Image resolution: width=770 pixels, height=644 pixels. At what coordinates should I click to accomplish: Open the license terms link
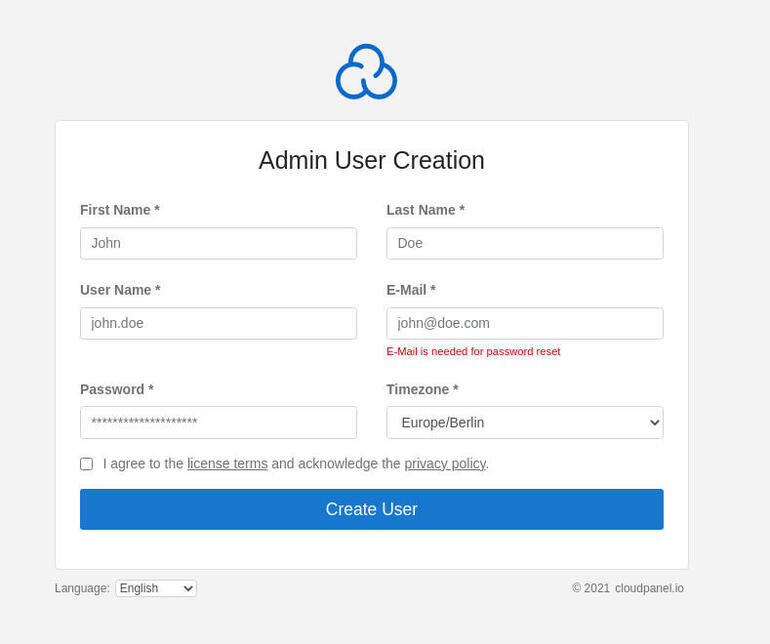[x=227, y=464]
